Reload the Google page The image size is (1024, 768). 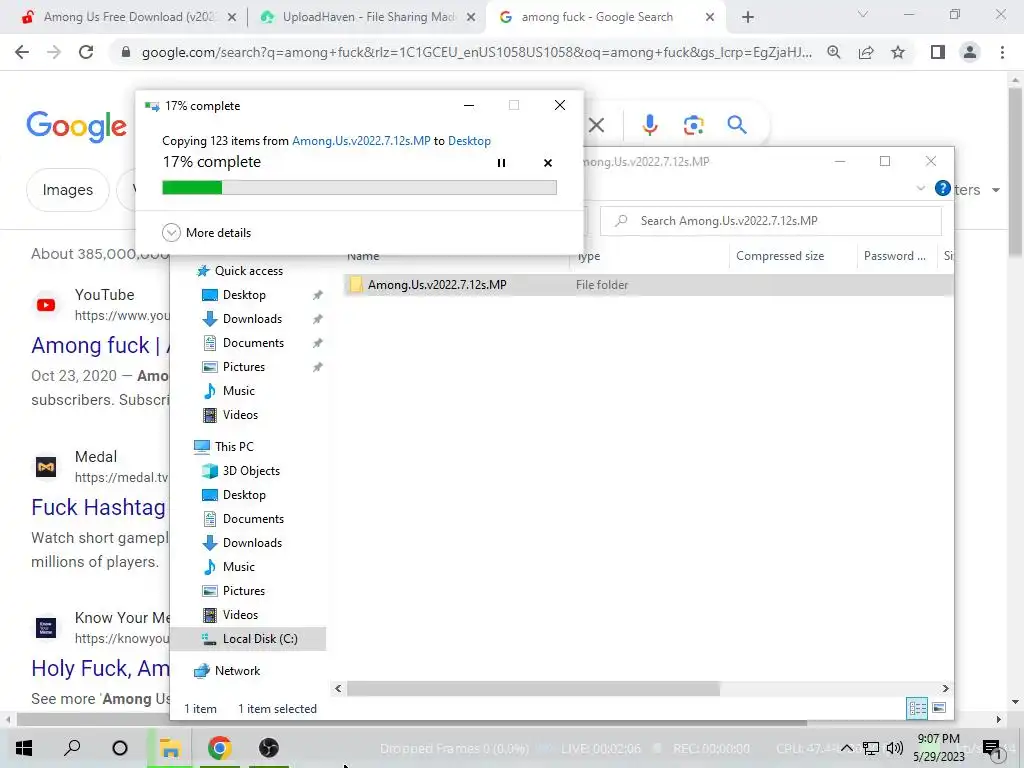86,52
